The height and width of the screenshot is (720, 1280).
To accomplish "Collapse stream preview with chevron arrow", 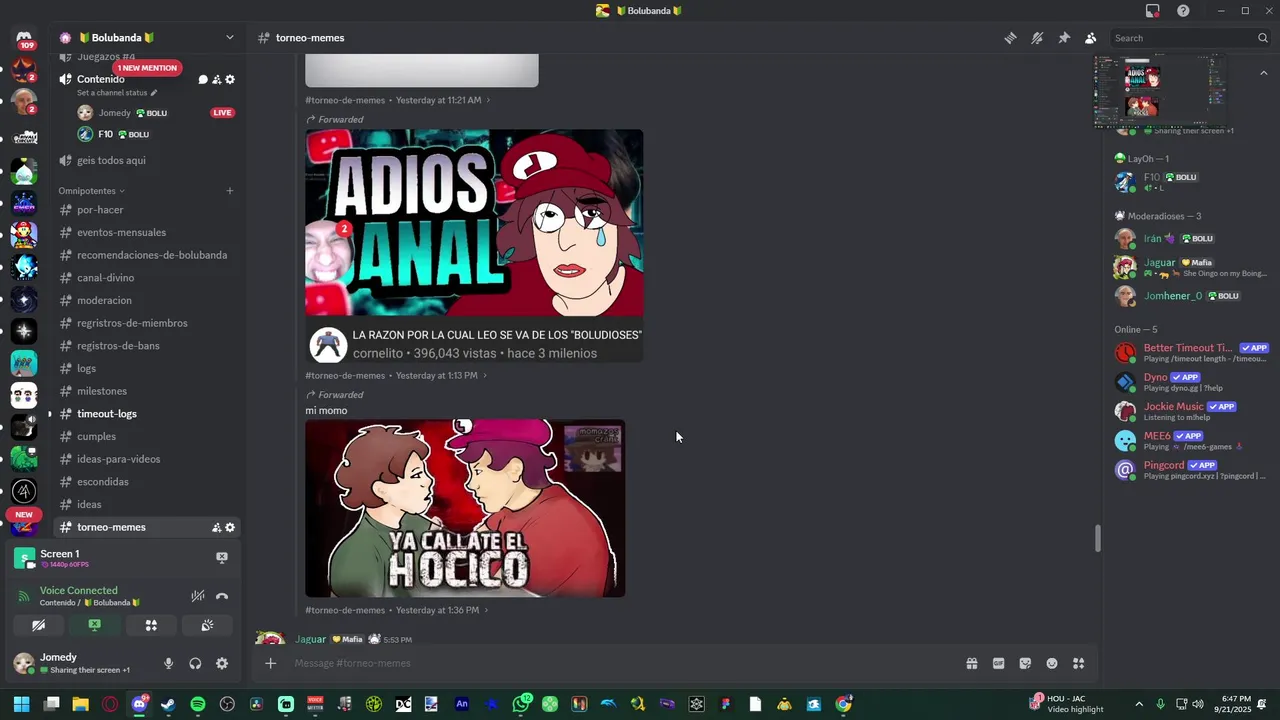I will pos(1264,73).
